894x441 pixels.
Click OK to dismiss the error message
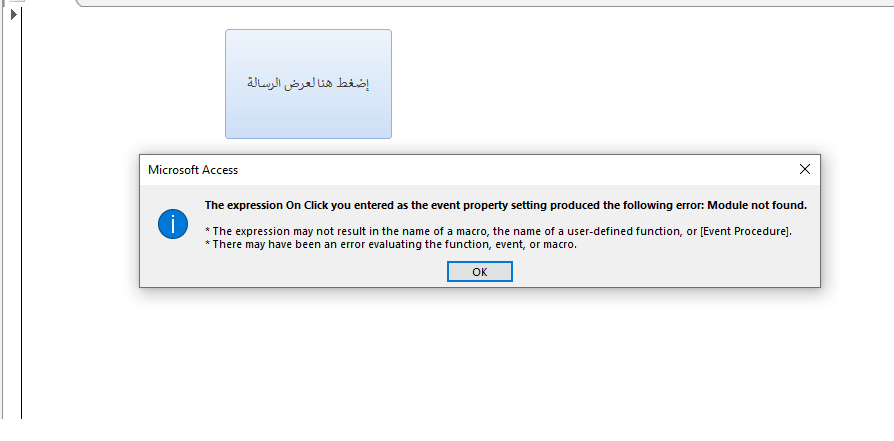[x=479, y=272]
